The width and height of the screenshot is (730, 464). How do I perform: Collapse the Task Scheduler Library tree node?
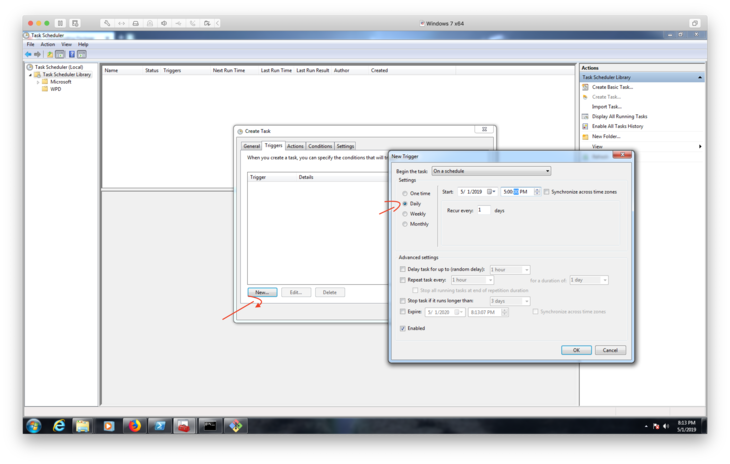(30, 75)
